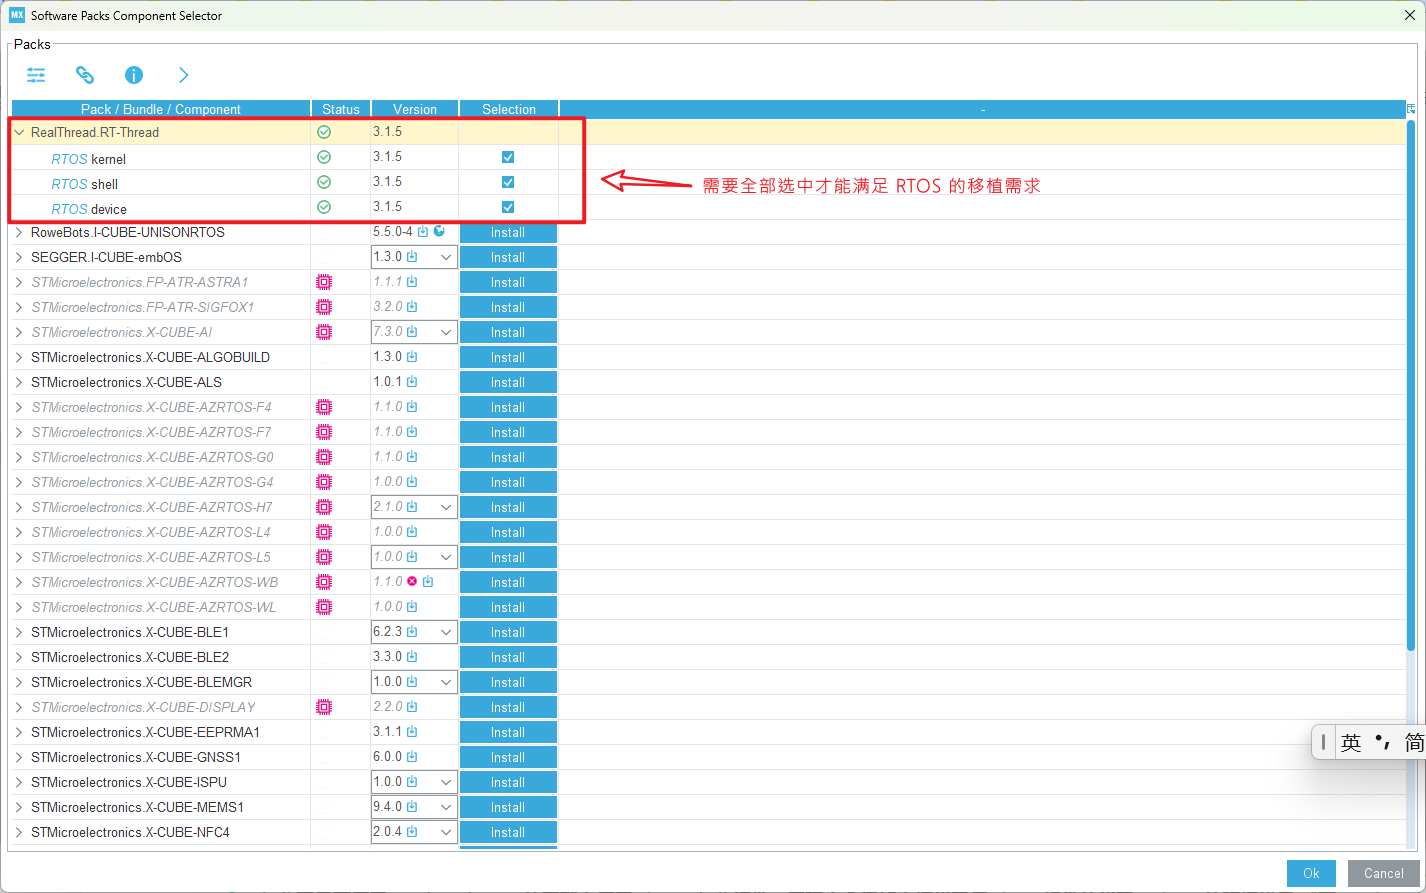Confirm with the Ok button
1426x893 pixels.
point(1311,873)
